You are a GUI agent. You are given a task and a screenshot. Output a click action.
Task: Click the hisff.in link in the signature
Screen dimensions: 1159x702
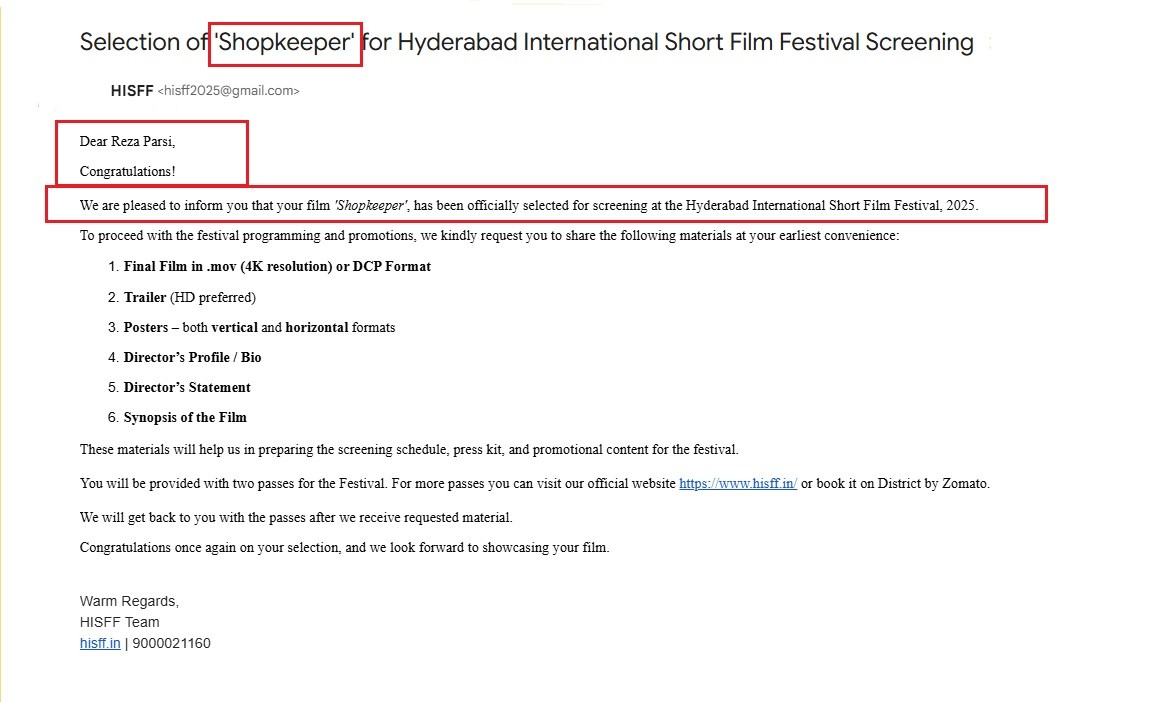pos(100,644)
